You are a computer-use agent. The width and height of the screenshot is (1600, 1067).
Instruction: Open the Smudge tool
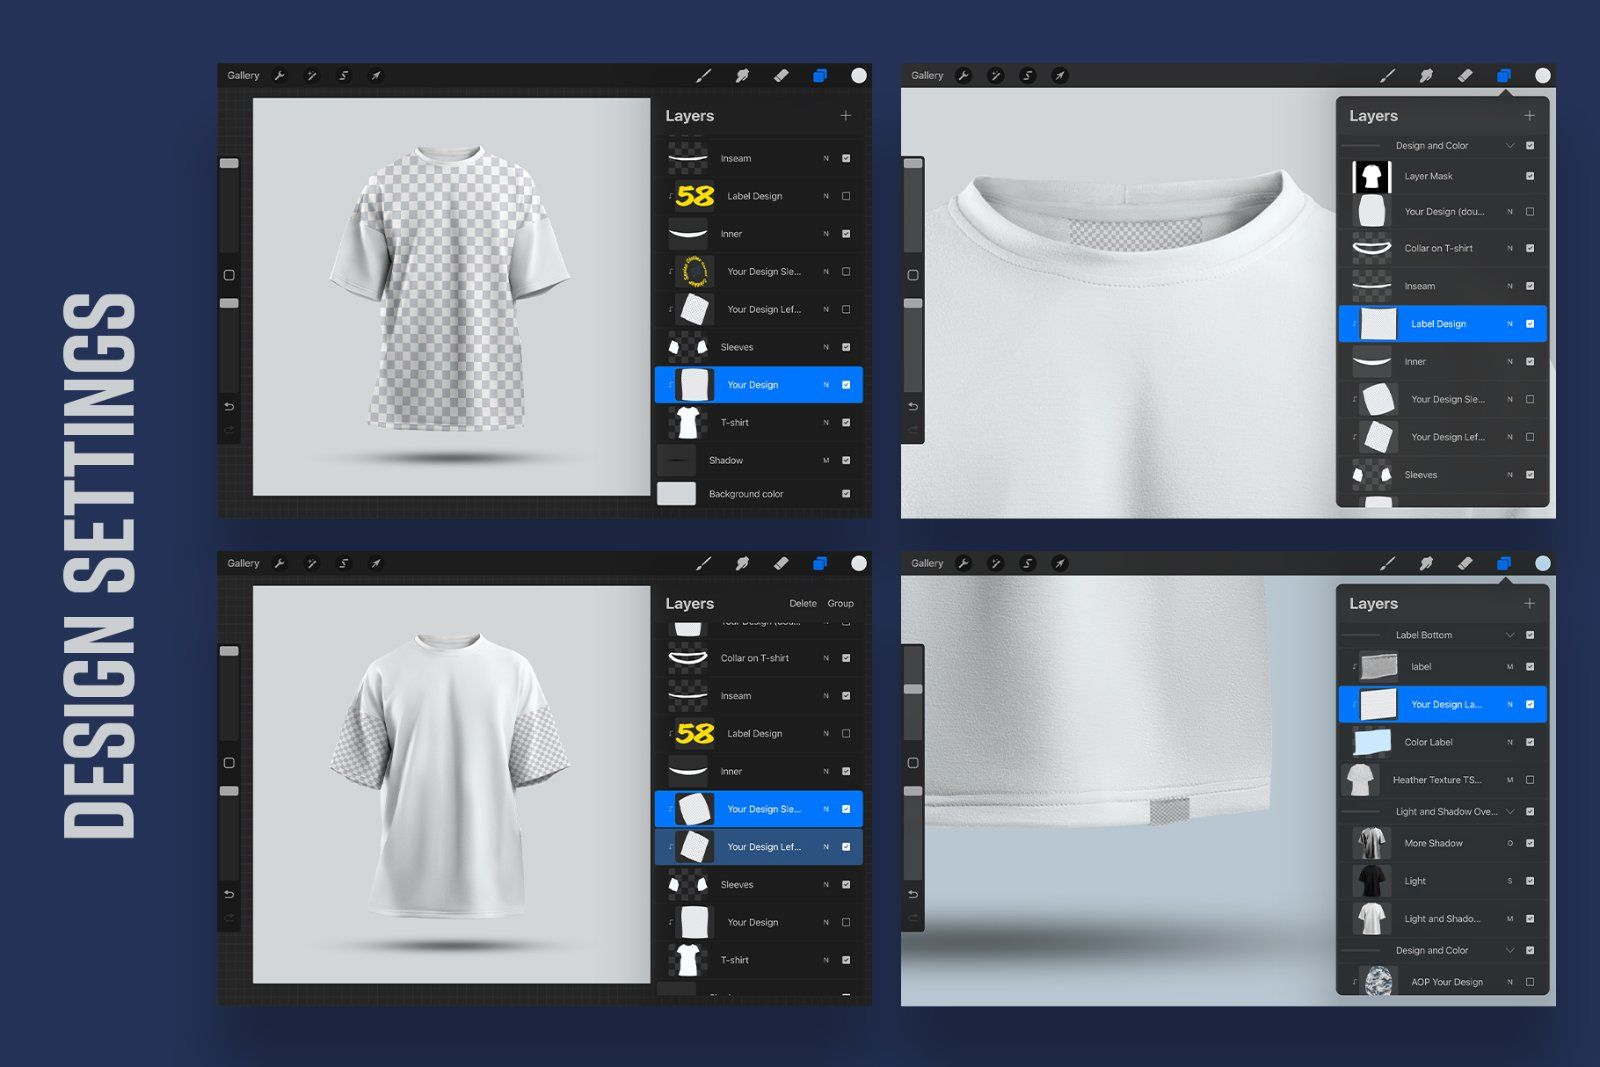point(743,75)
